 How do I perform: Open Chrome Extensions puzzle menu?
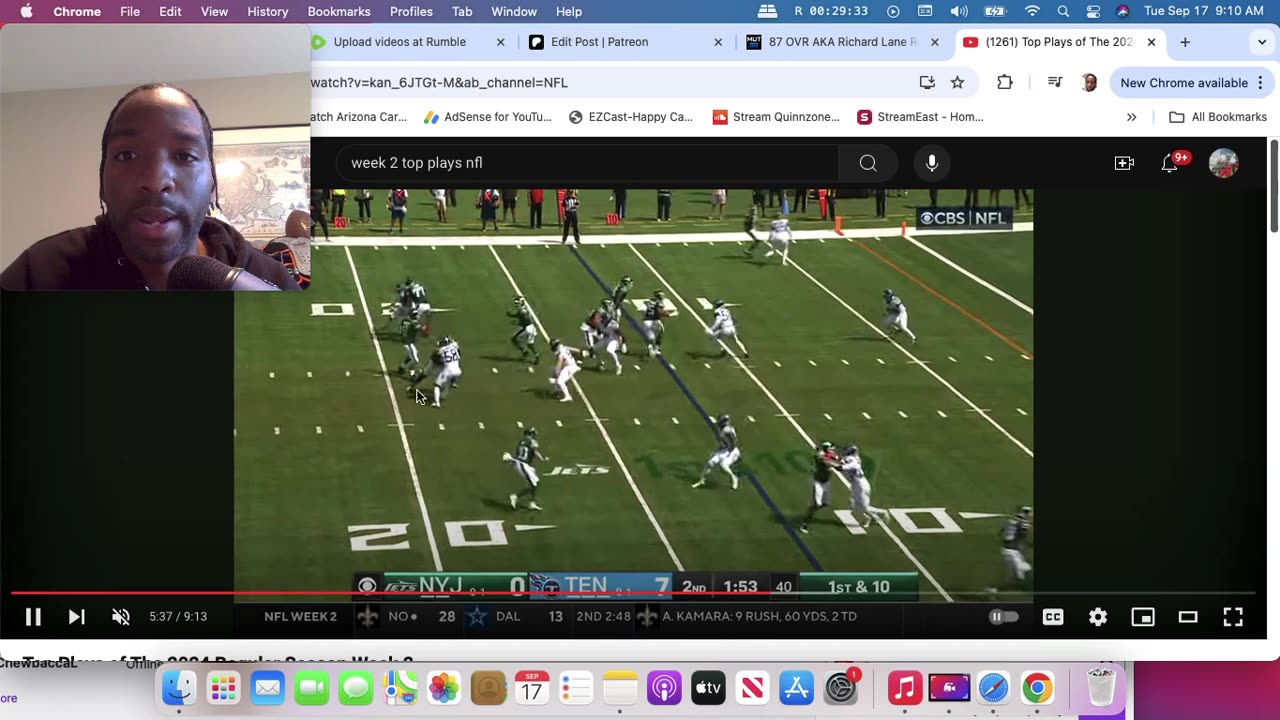click(1005, 83)
